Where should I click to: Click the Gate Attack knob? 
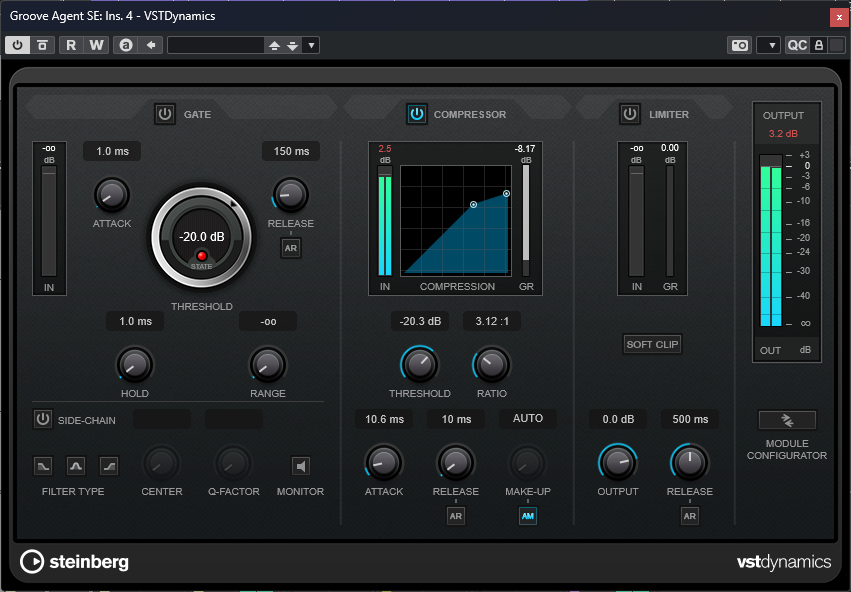(112, 195)
